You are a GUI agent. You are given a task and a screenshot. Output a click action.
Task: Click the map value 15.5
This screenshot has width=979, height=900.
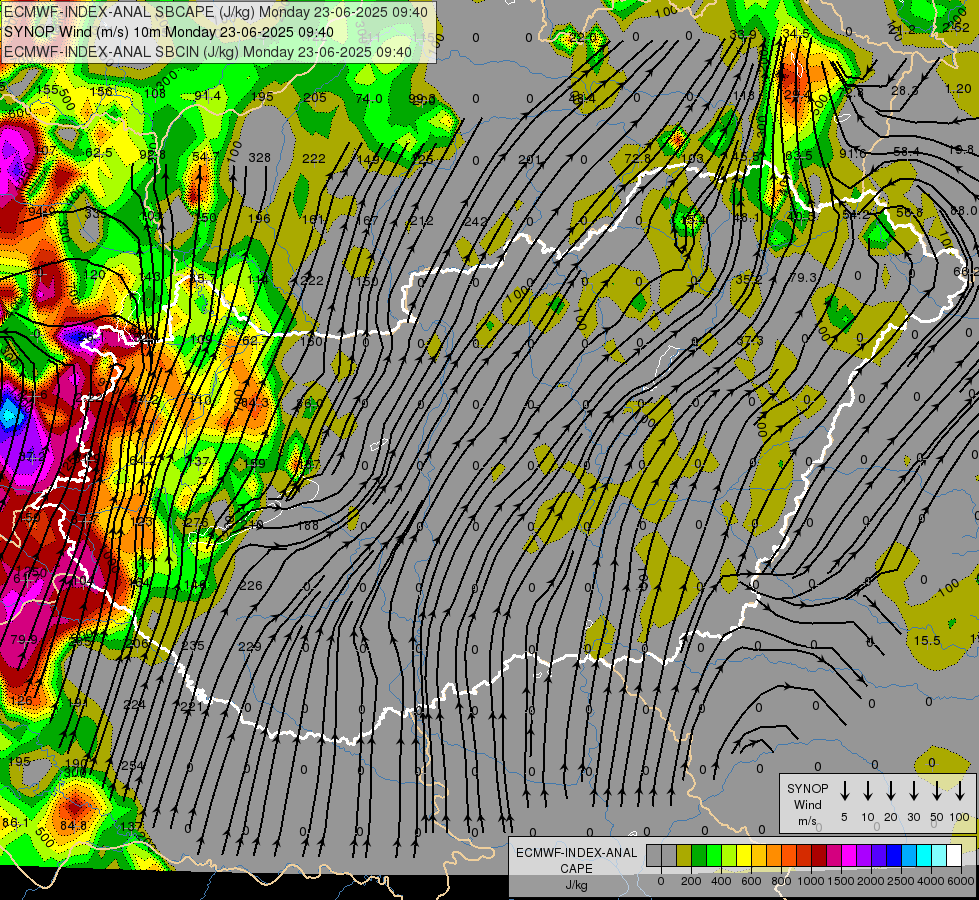[927, 641]
